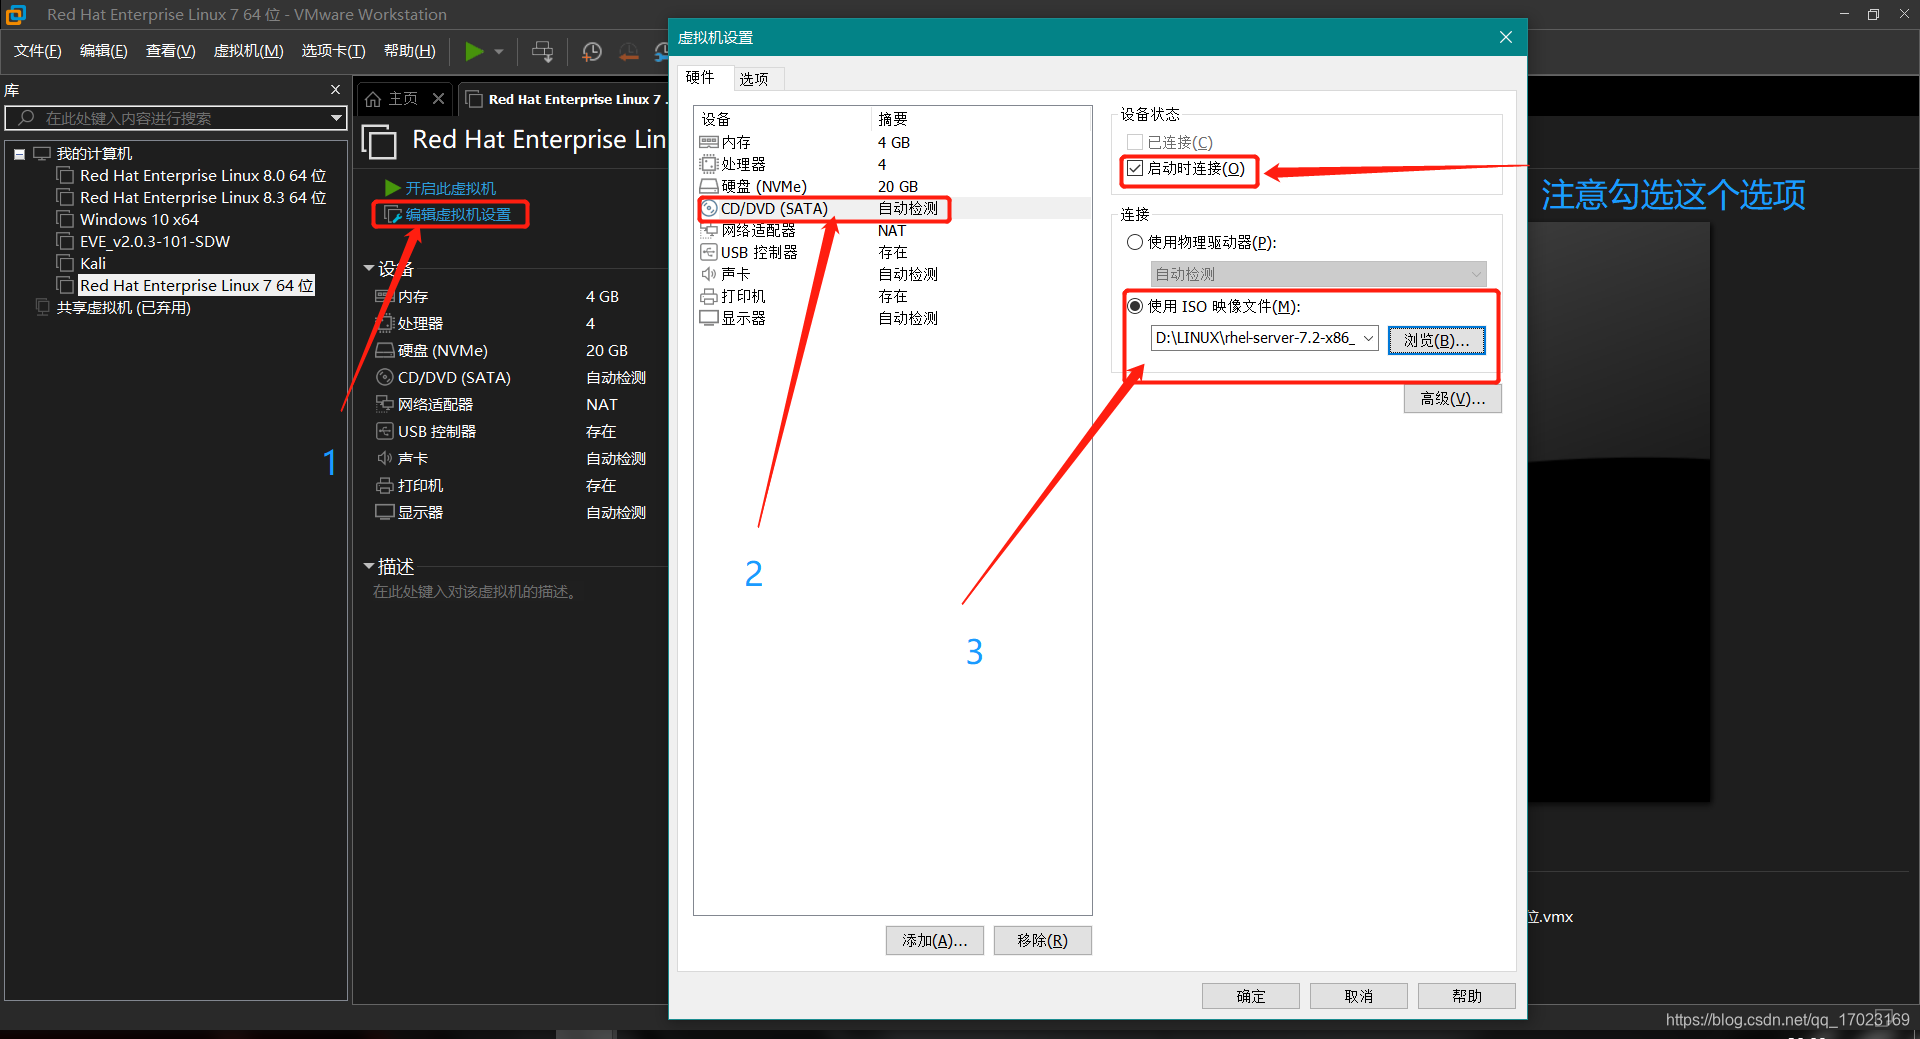Viewport: 1920px width, 1039px height.
Task: Click the library search input field
Action: (x=175, y=118)
